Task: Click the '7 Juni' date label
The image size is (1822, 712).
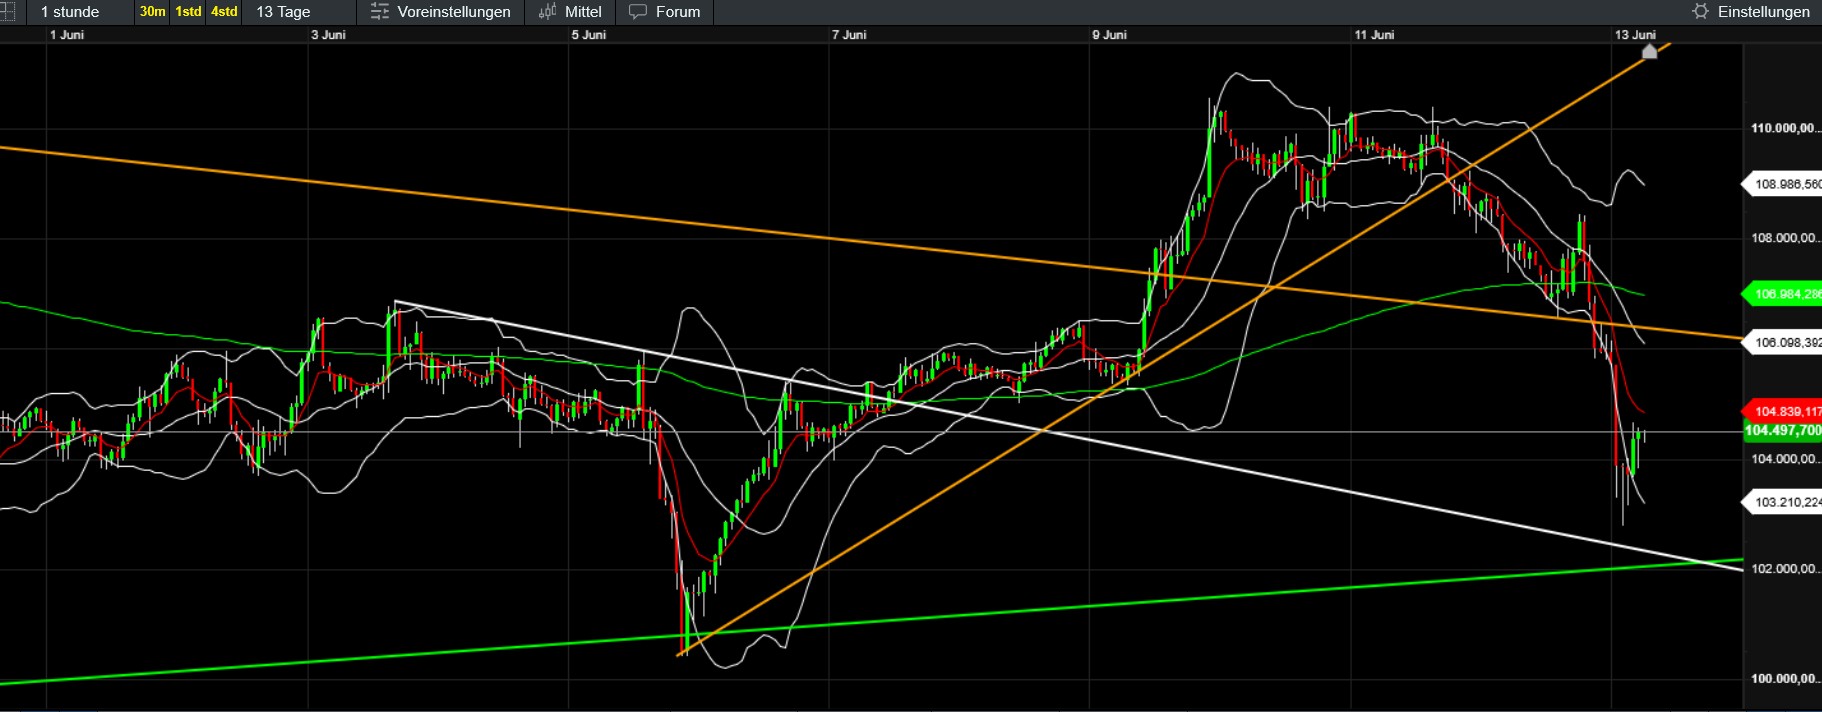Action: coord(849,35)
